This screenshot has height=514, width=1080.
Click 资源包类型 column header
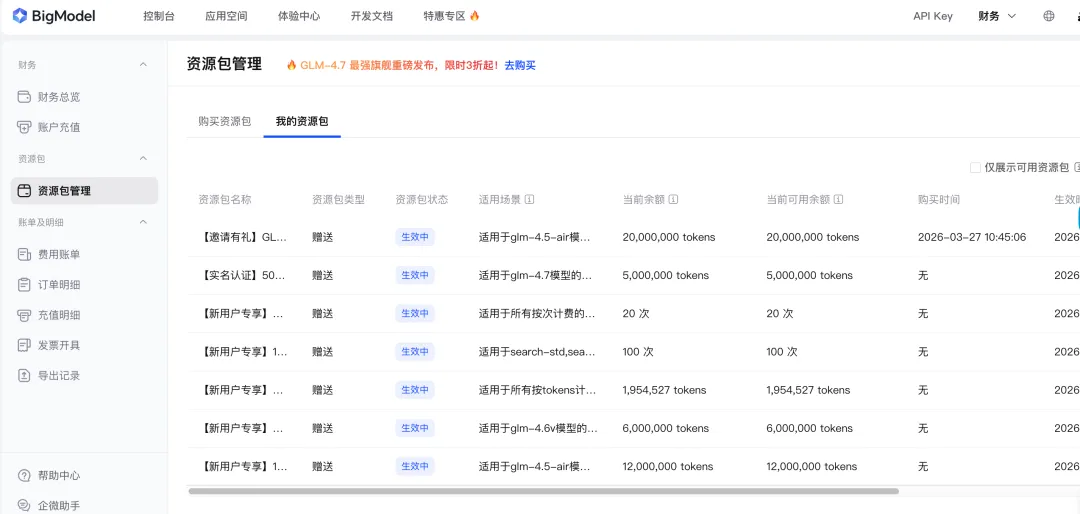[x=338, y=199]
